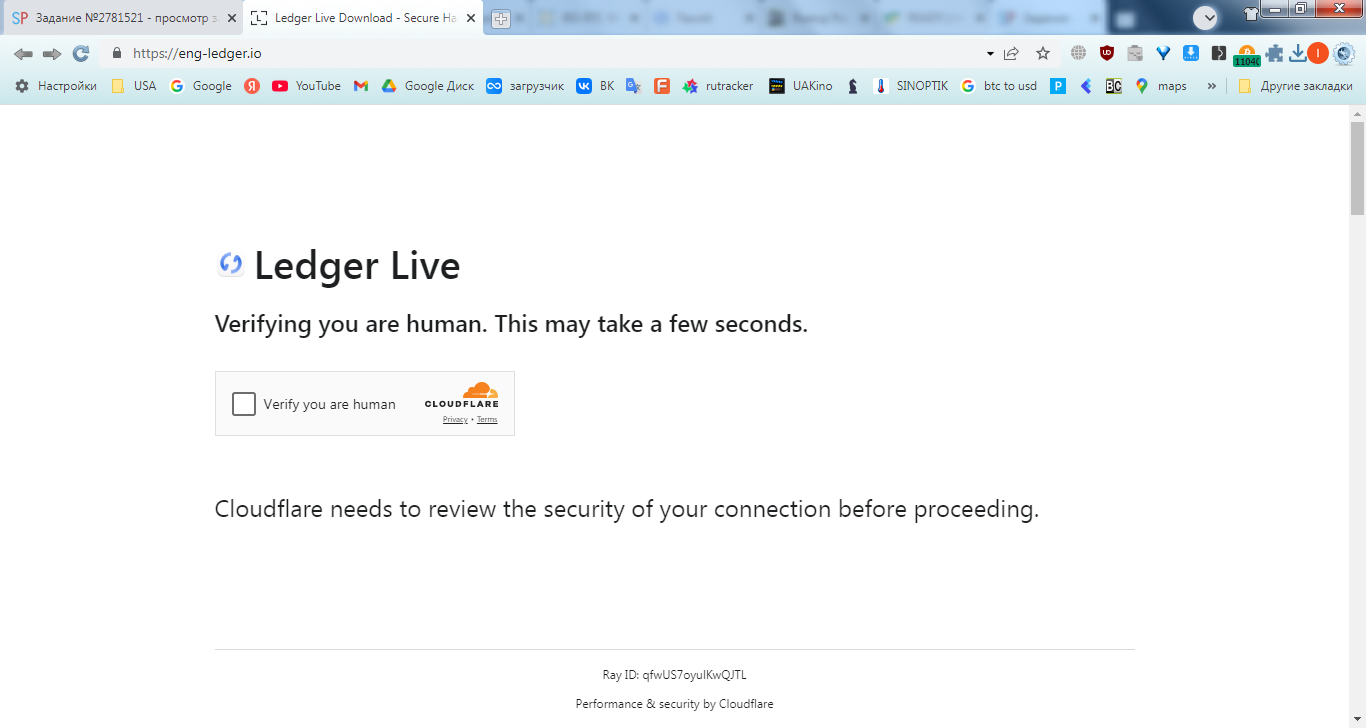The height and width of the screenshot is (728, 1366).
Task: Open the Google bookmark
Action: (x=201, y=86)
